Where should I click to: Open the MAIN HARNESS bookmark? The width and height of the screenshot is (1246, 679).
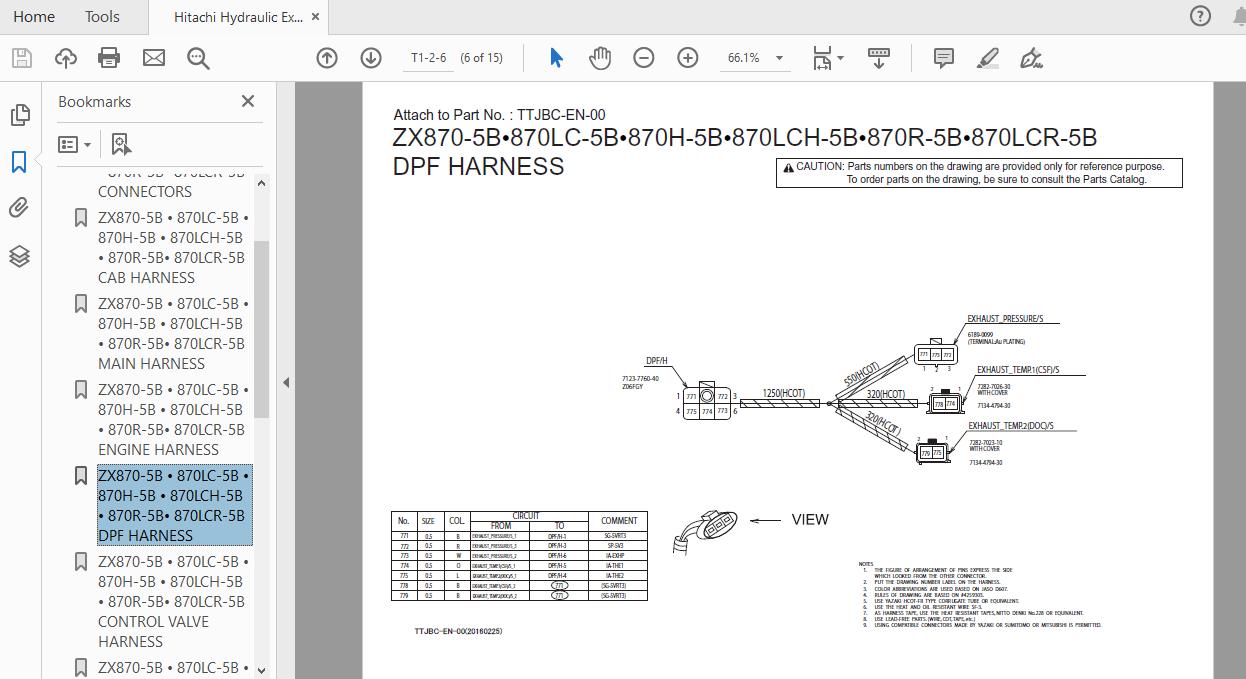click(173, 333)
